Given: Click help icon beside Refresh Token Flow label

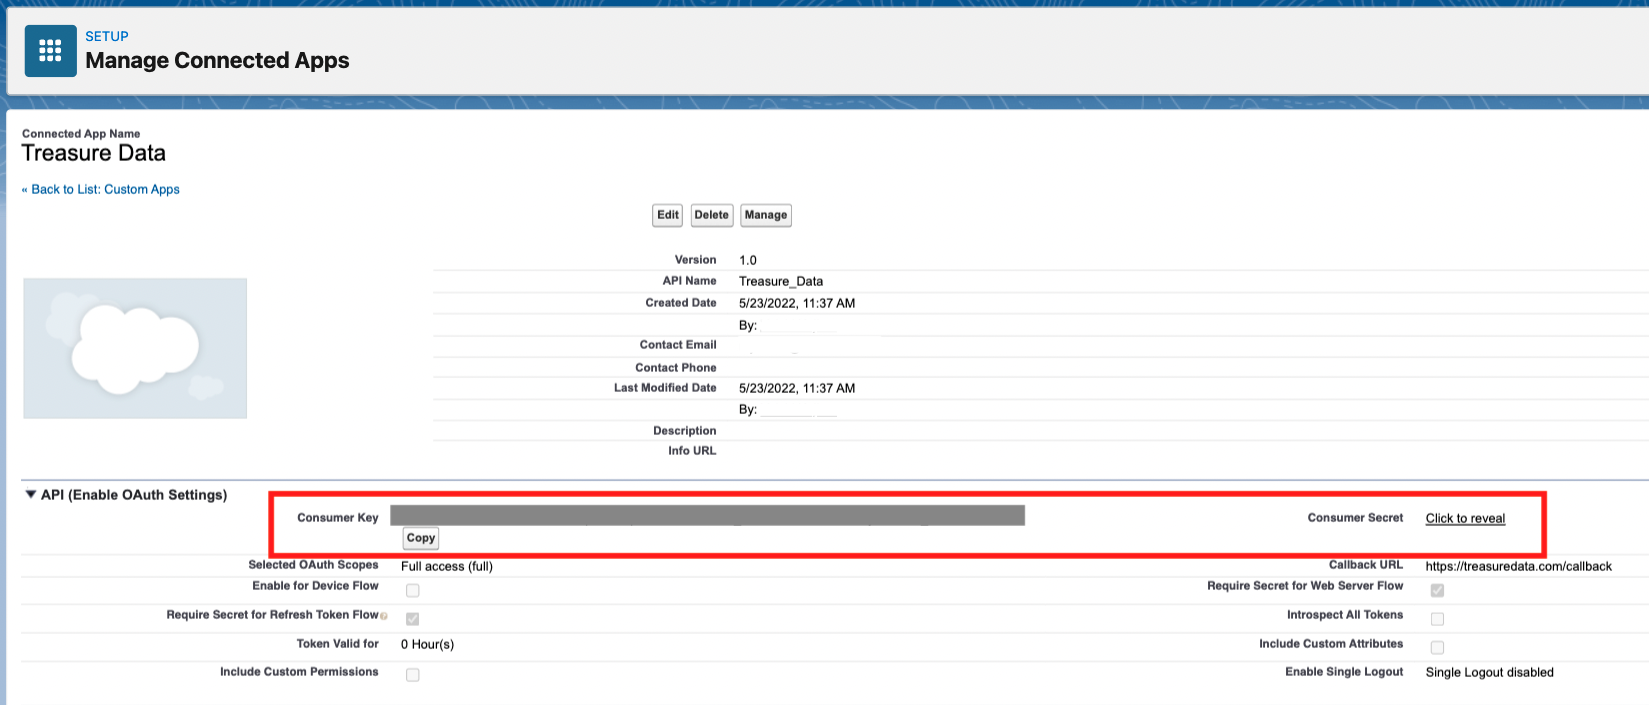Looking at the screenshot, I should tap(384, 616).
